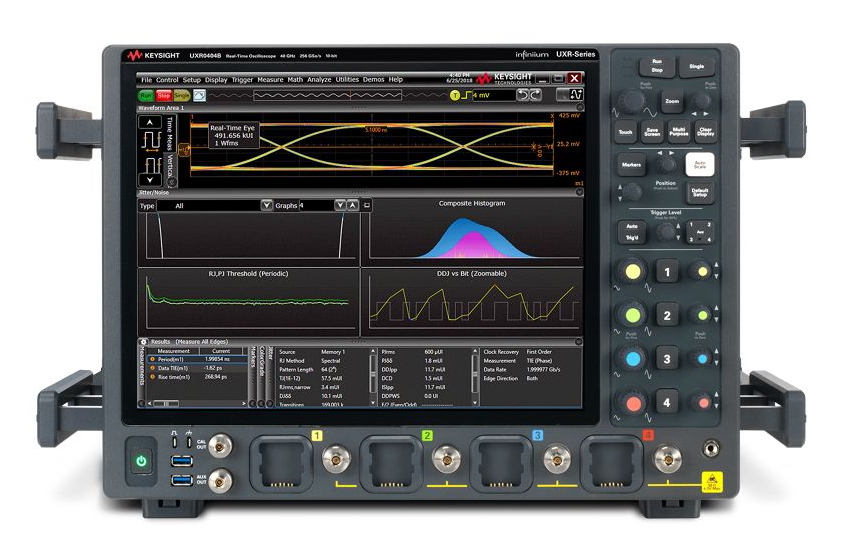Toggle the channel 4 key
This screenshot has width=841, height=544.
pyautogui.click(x=667, y=402)
